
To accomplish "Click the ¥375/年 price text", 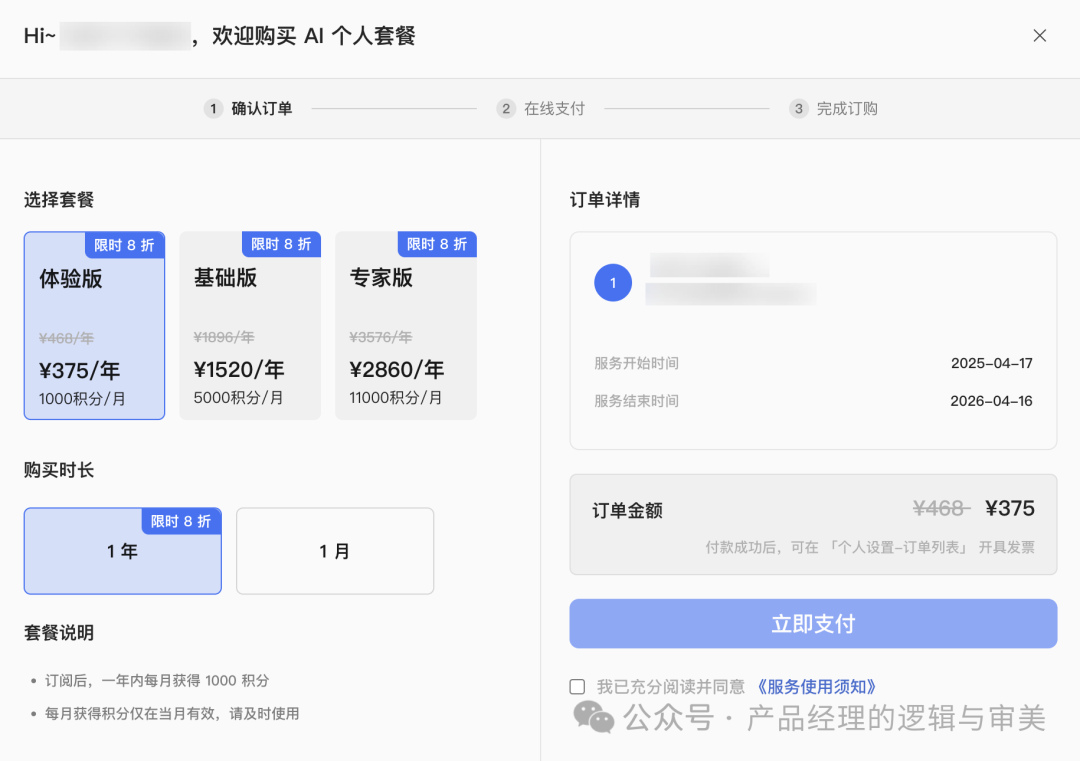I will 80,371.
